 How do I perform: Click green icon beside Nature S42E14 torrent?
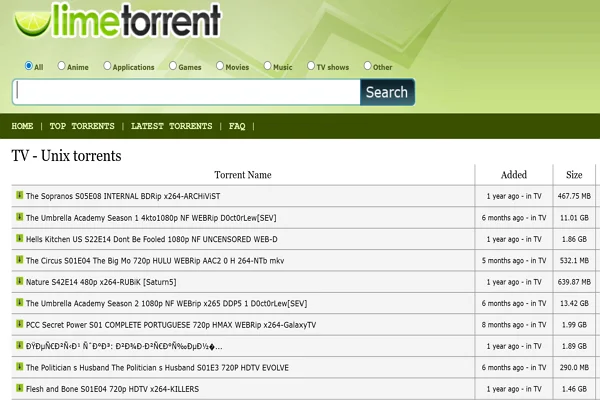pos(19,282)
